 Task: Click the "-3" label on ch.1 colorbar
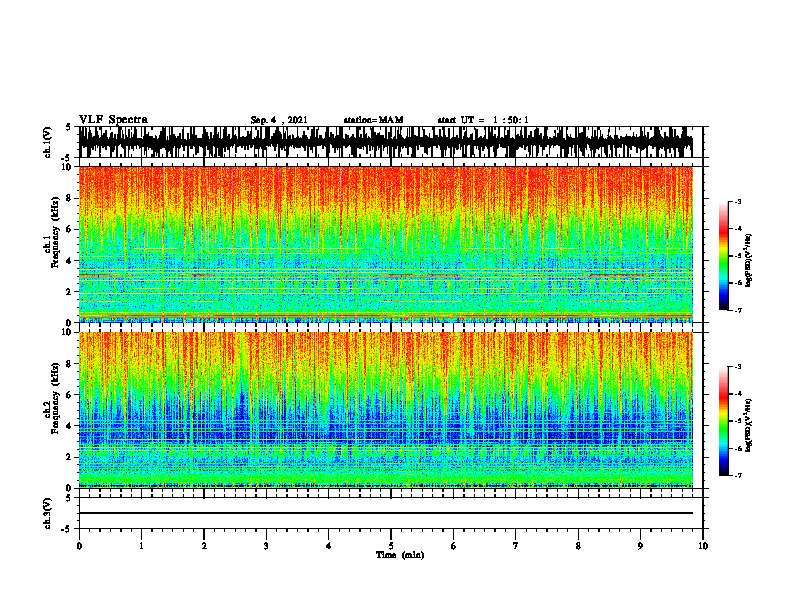738,201
